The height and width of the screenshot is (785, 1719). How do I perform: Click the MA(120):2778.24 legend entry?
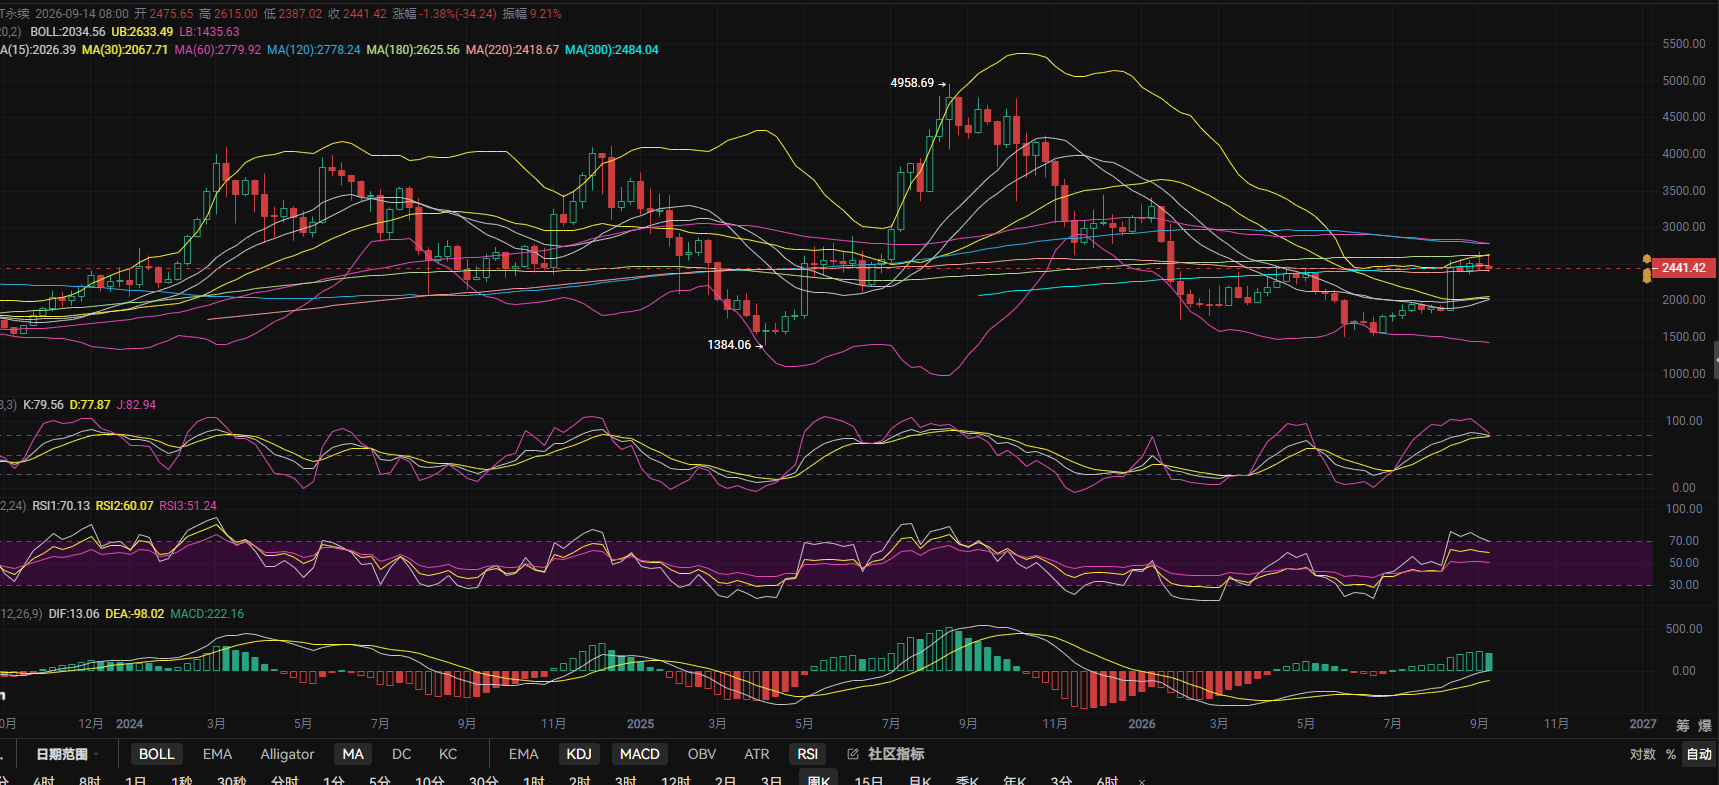click(314, 50)
